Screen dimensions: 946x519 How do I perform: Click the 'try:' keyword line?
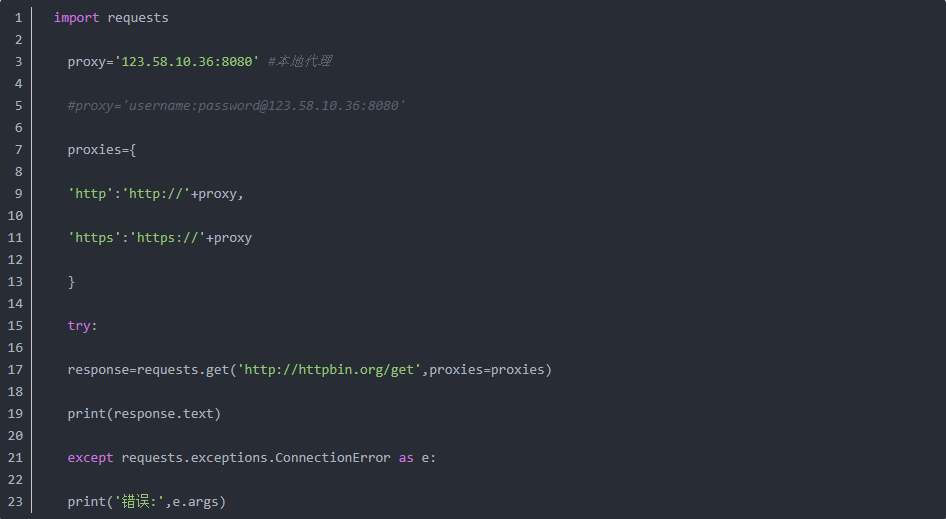coord(83,326)
